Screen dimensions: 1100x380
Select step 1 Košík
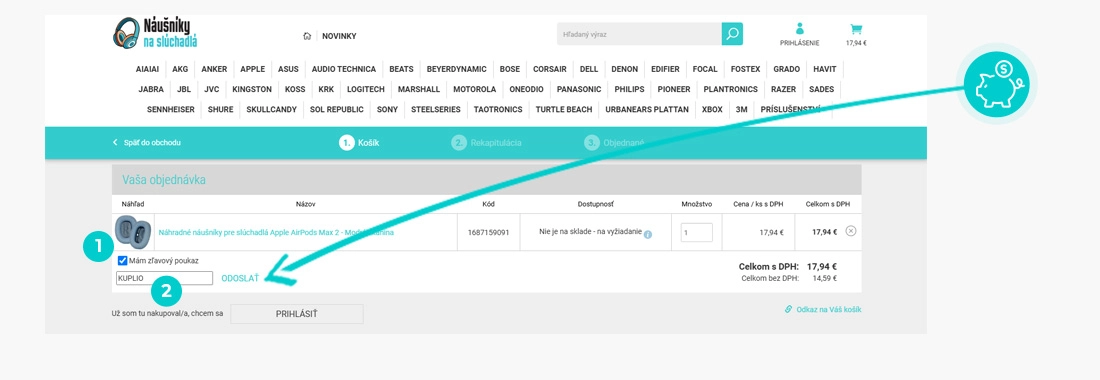click(x=359, y=142)
